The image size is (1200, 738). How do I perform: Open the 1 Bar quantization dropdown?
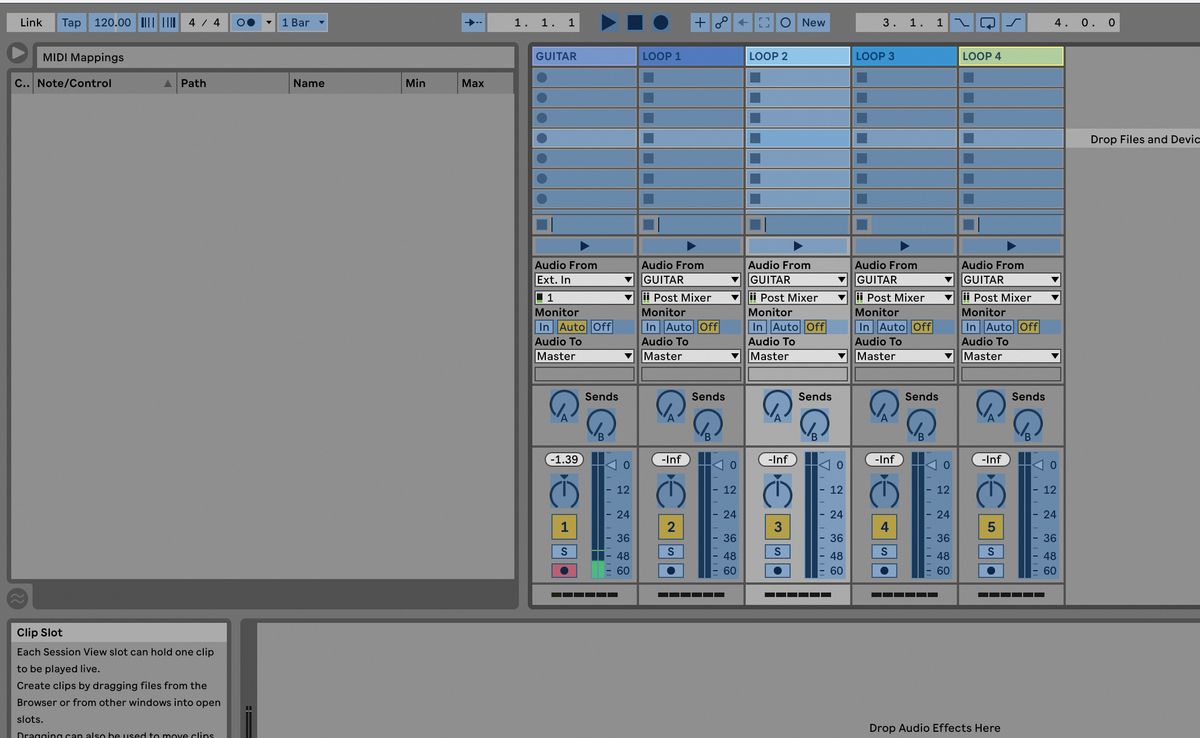pos(300,21)
